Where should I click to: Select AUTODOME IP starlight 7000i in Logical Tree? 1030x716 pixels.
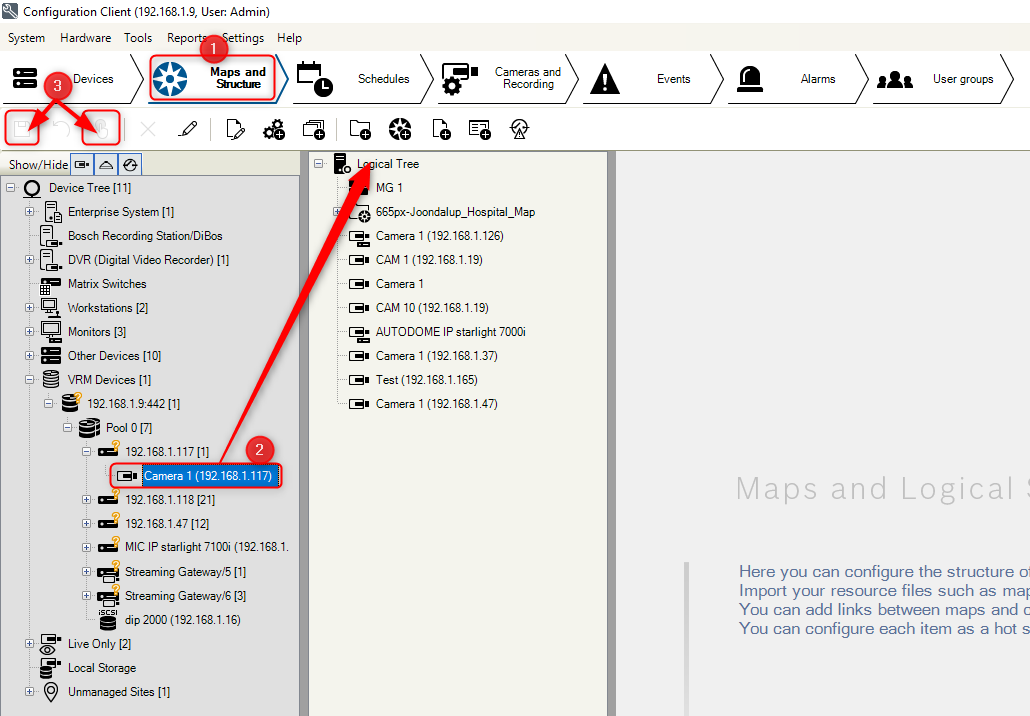[x=450, y=332]
